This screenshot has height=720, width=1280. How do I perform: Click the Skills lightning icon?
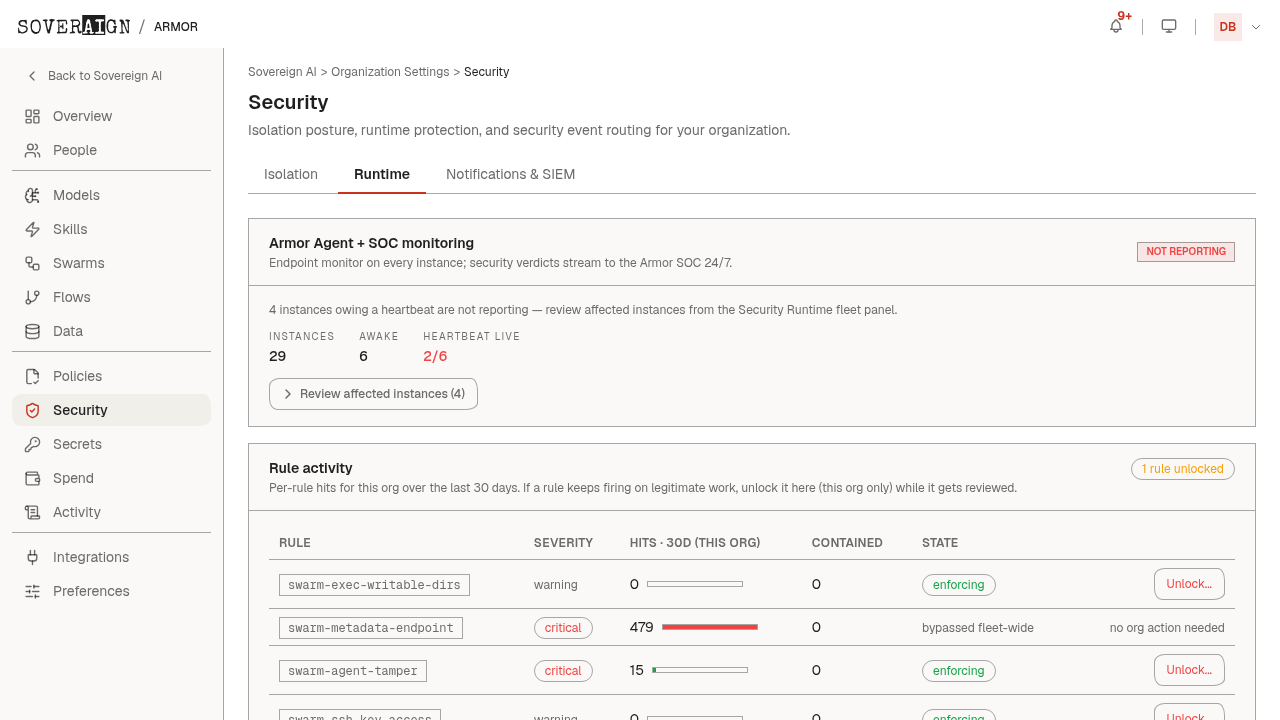pos(33,229)
